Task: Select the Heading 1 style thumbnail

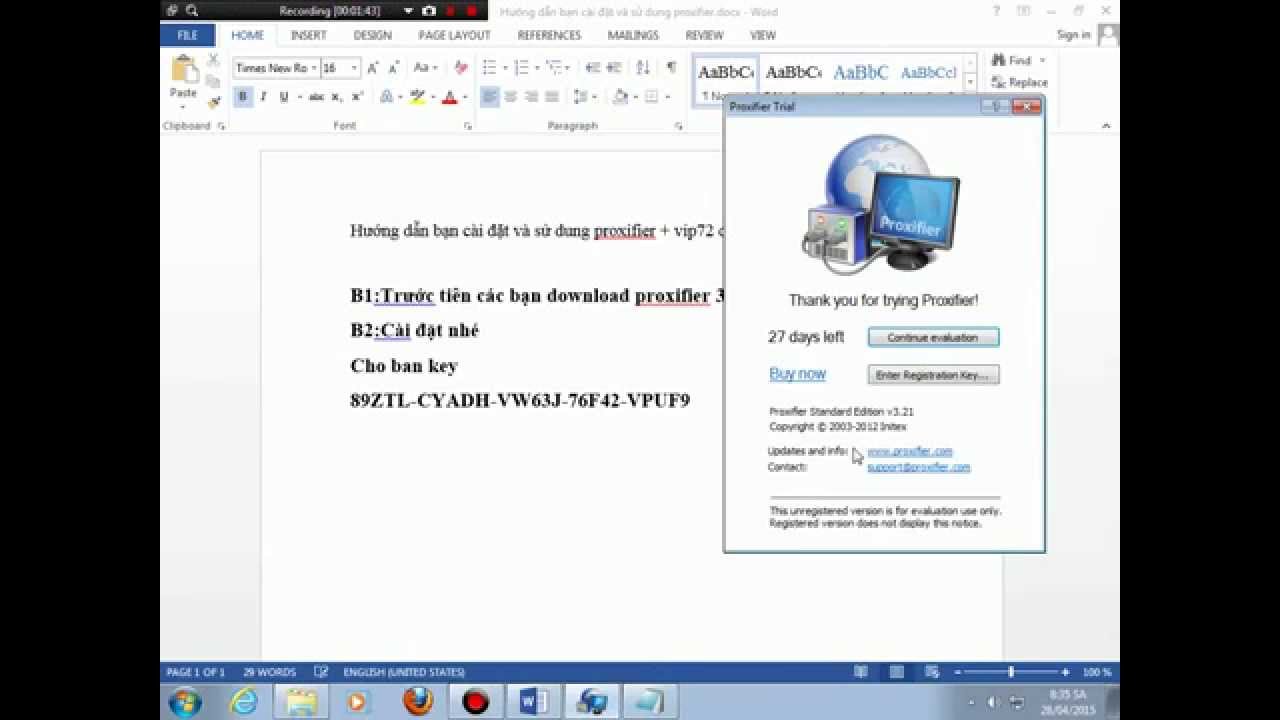Action: click(861, 73)
